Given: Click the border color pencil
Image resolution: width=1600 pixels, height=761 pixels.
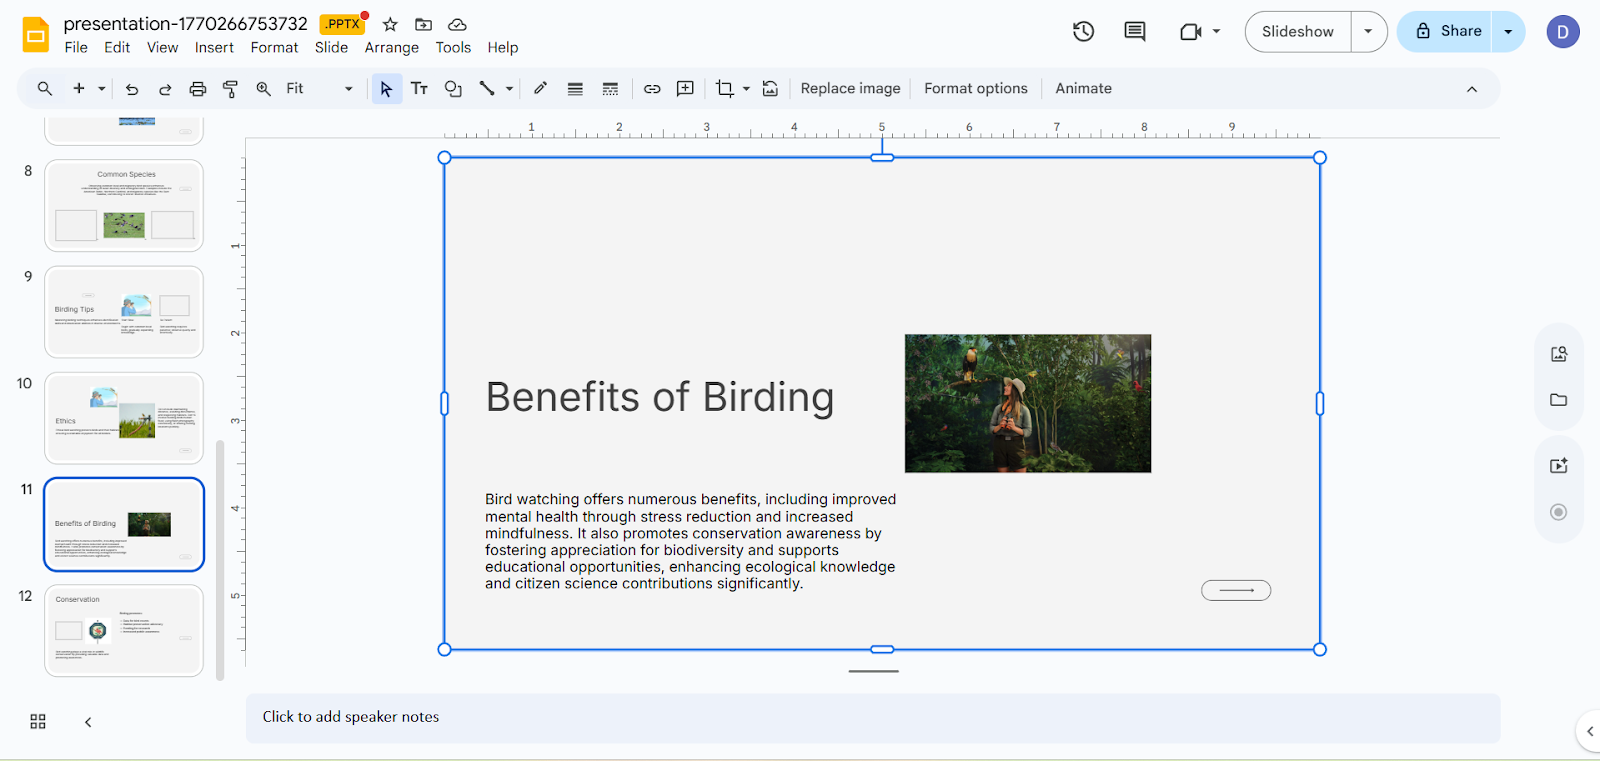Looking at the screenshot, I should (541, 89).
